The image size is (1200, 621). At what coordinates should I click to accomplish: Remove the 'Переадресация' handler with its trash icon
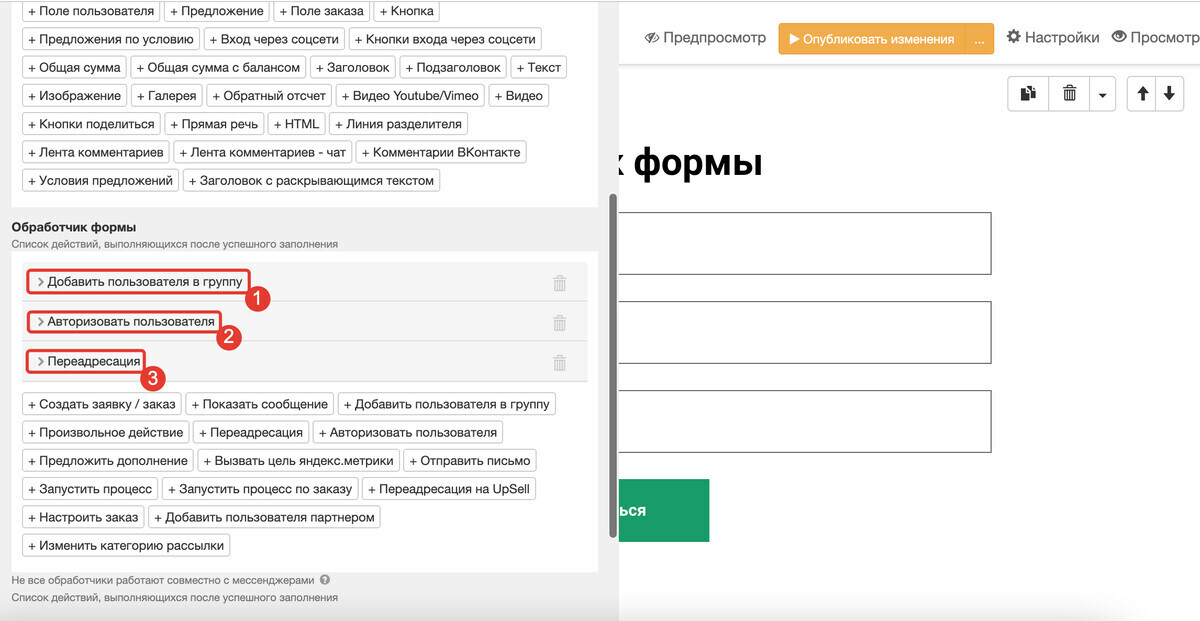pyautogui.click(x=560, y=363)
